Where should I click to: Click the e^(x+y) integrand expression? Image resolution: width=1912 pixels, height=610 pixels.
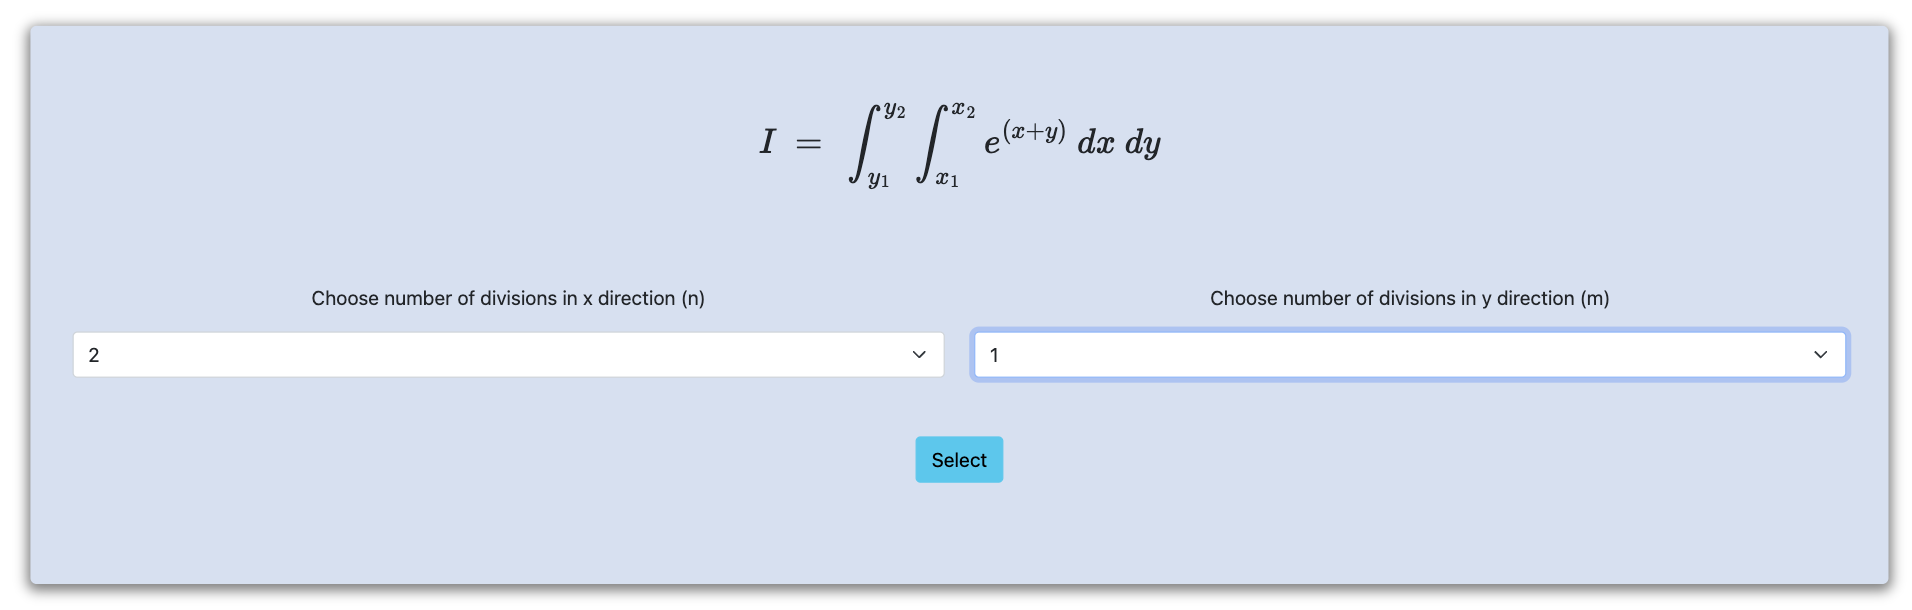coord(1025,138)
